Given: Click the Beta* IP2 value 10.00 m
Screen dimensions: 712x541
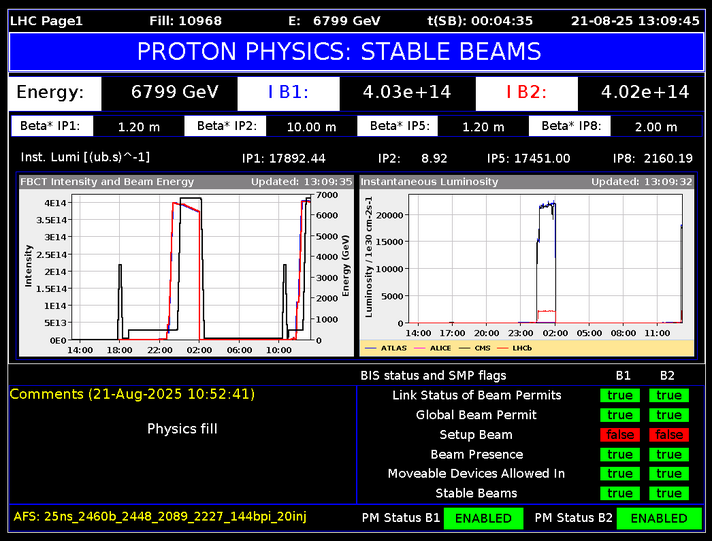Looking at the screenshot, I should [x=310, y=127].
